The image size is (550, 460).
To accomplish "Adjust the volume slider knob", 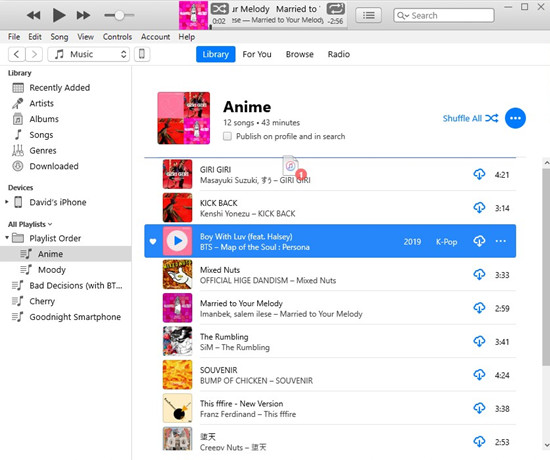I will coord(119,15).
